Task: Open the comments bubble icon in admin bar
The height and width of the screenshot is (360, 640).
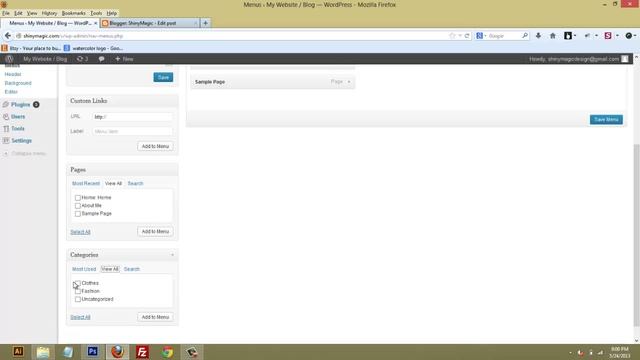Action: click(x=101, y=59)
